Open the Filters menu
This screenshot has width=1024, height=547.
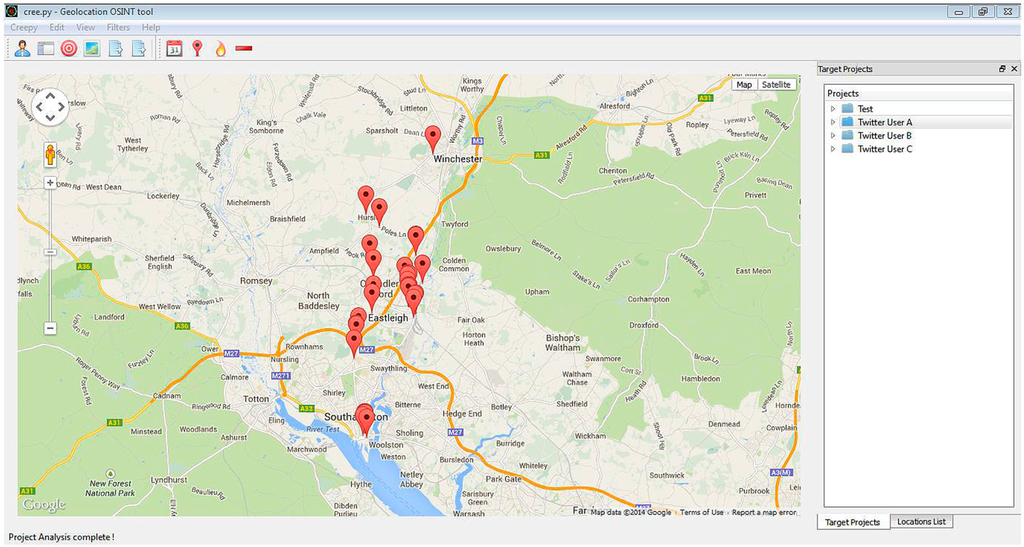pyautogui.click(x=118, y=27)
